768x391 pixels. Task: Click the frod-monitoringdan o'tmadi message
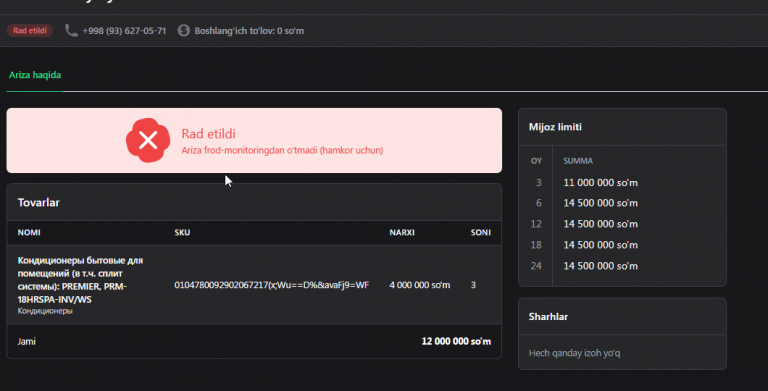click(x=282, y=150)
